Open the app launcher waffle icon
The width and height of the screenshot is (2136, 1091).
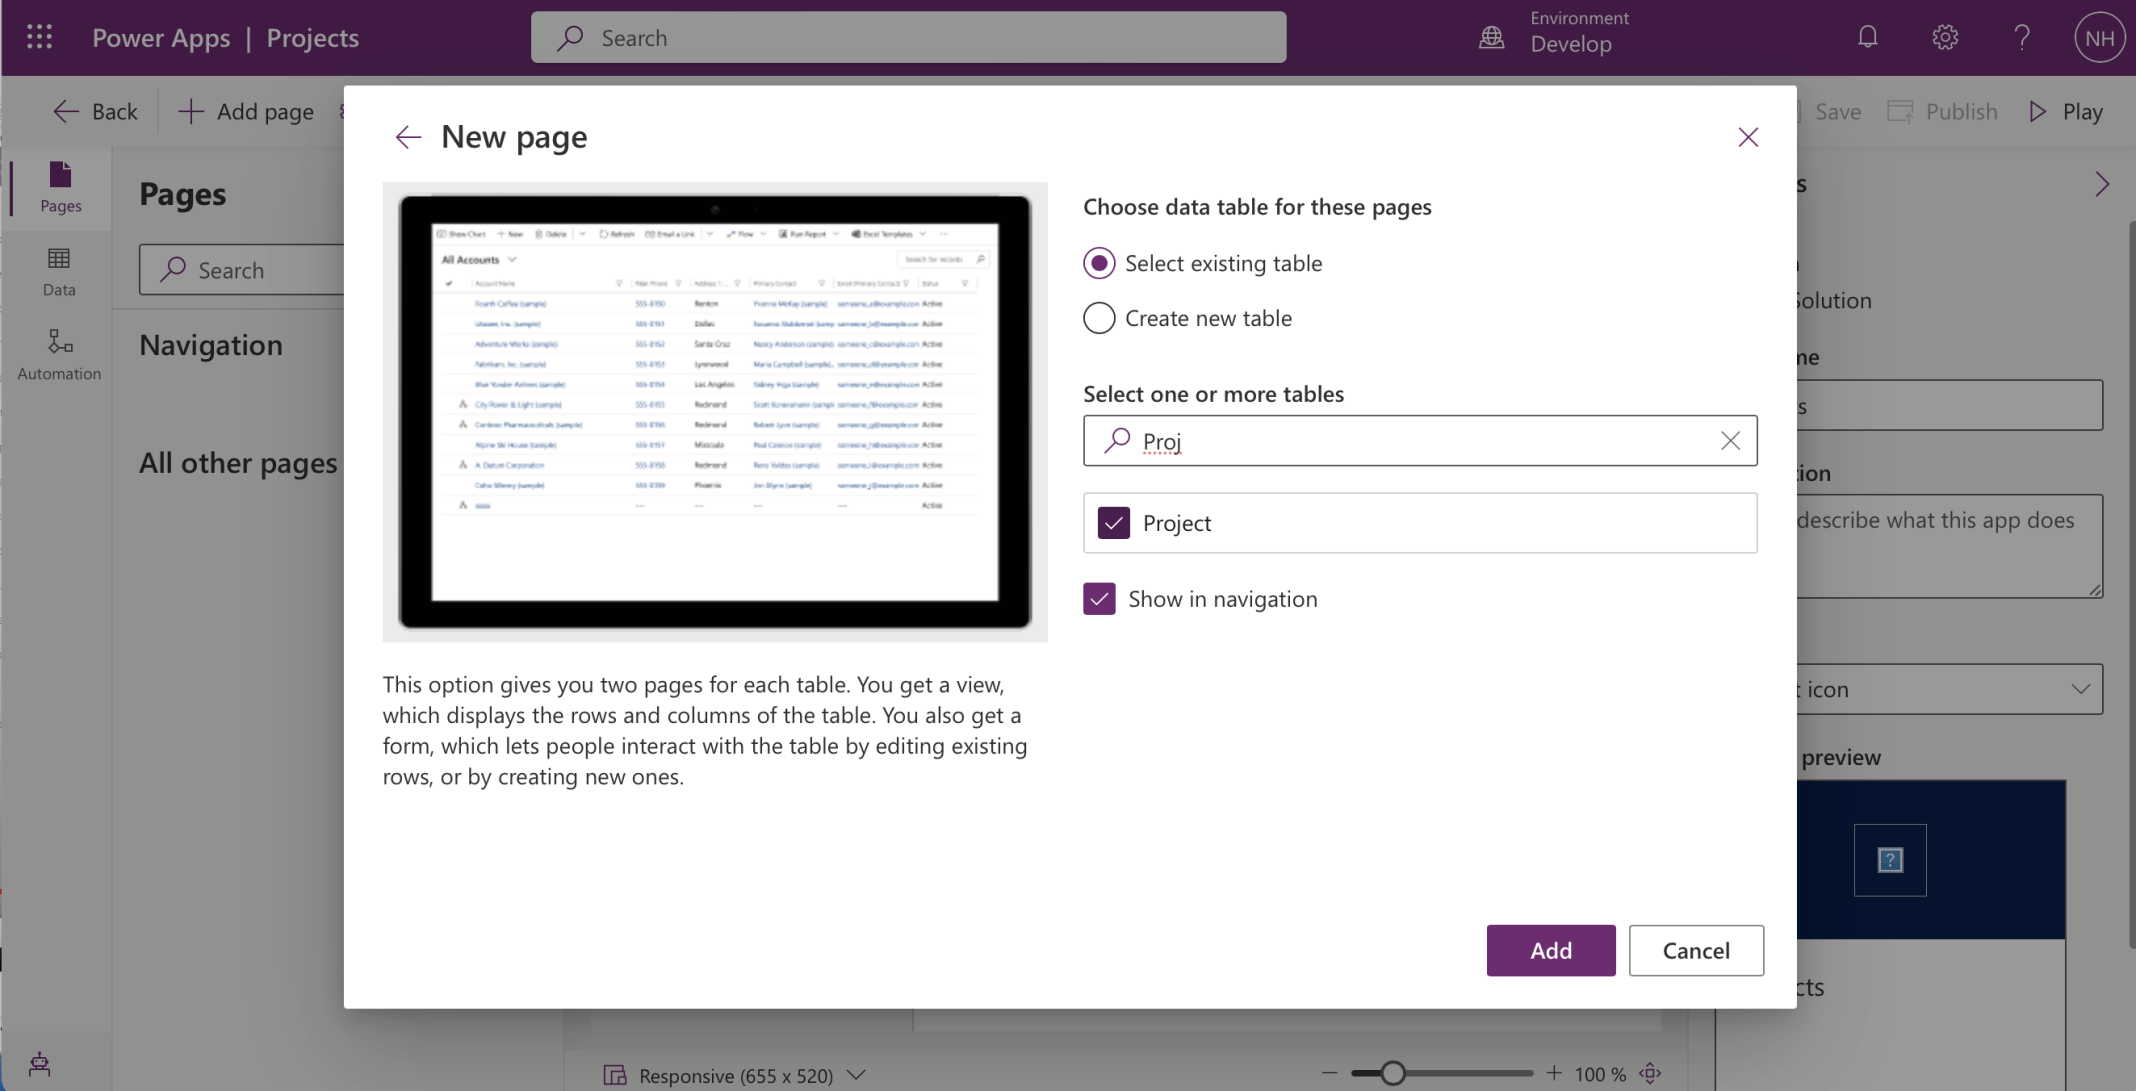click(x=39, y=37)
